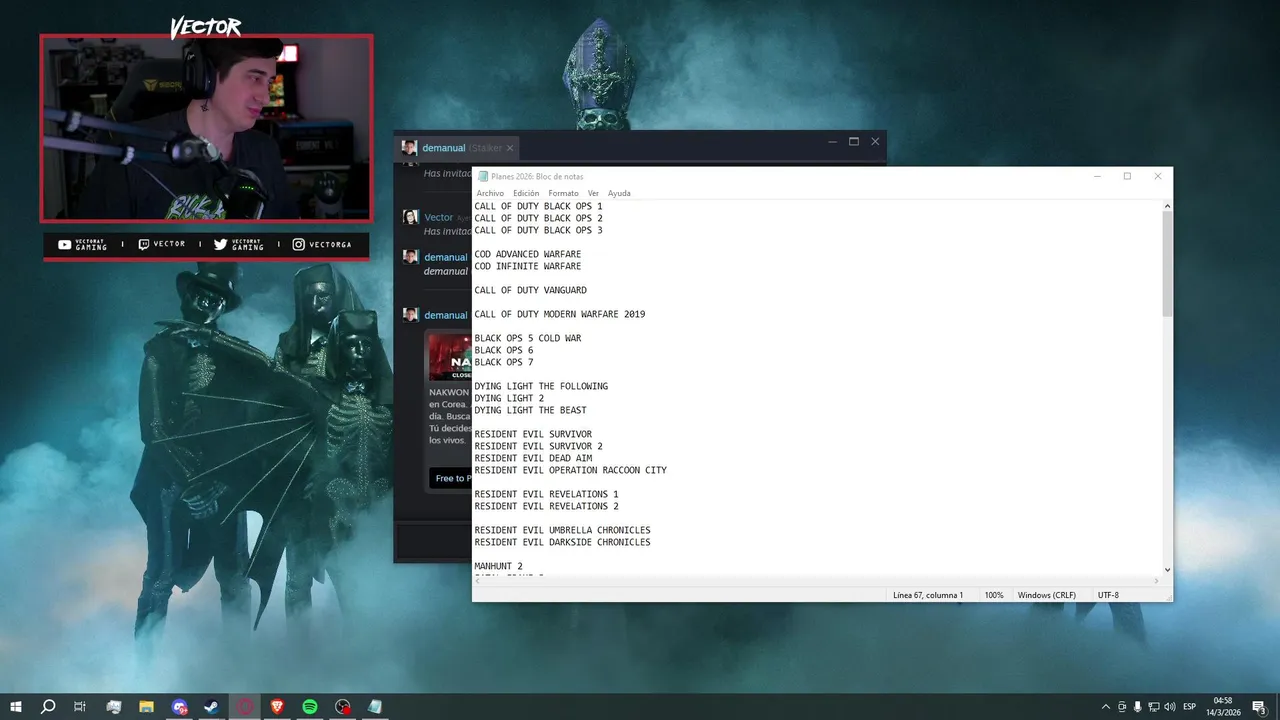Open the Ver menu in Notepad
This screenshot has height=720, width=1280.
pyautogui.click(x=593, y=193)
